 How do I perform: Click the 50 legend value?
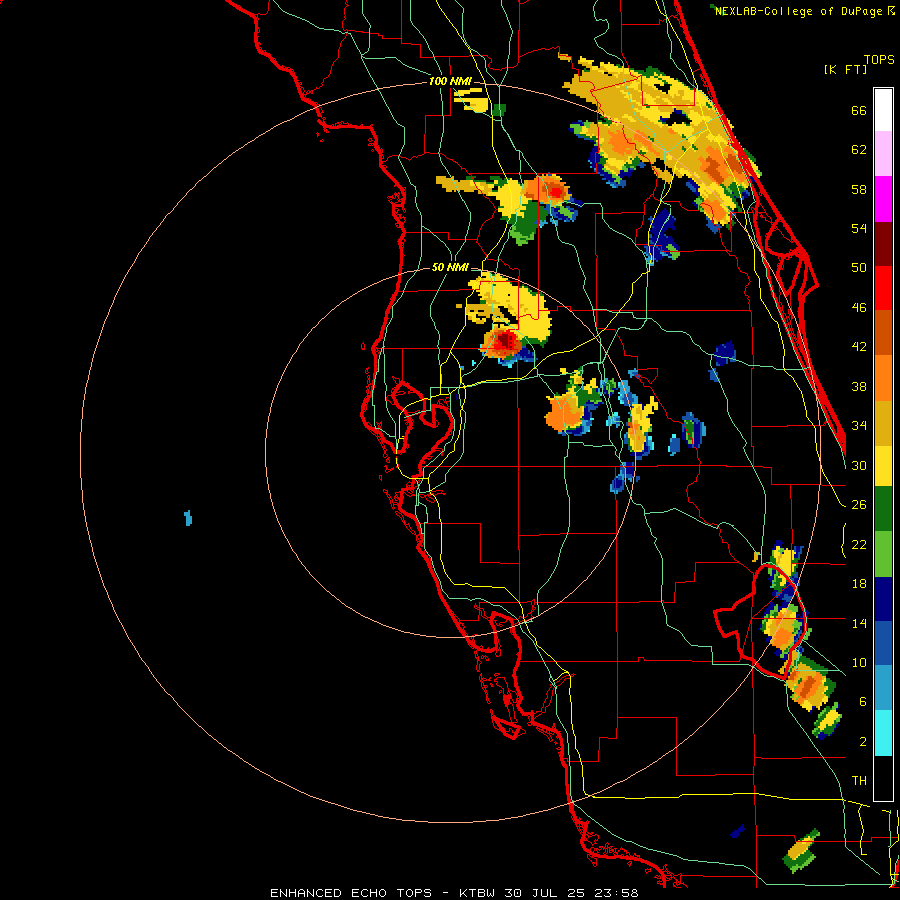pos(859,267)
